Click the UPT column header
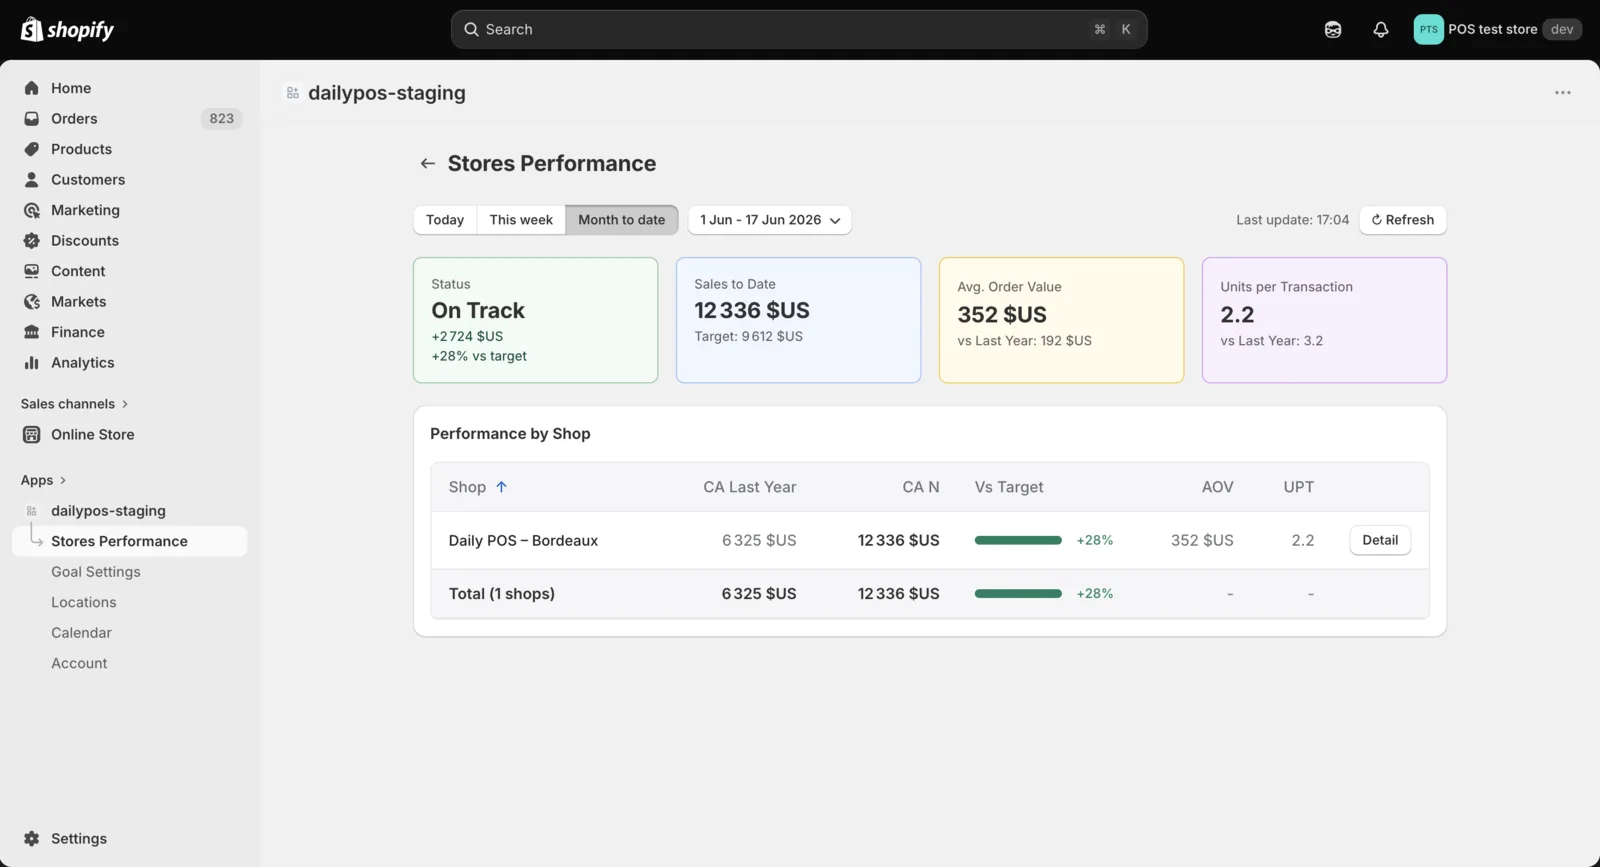Screen dimensions: 1600x867 point(1299,487)
